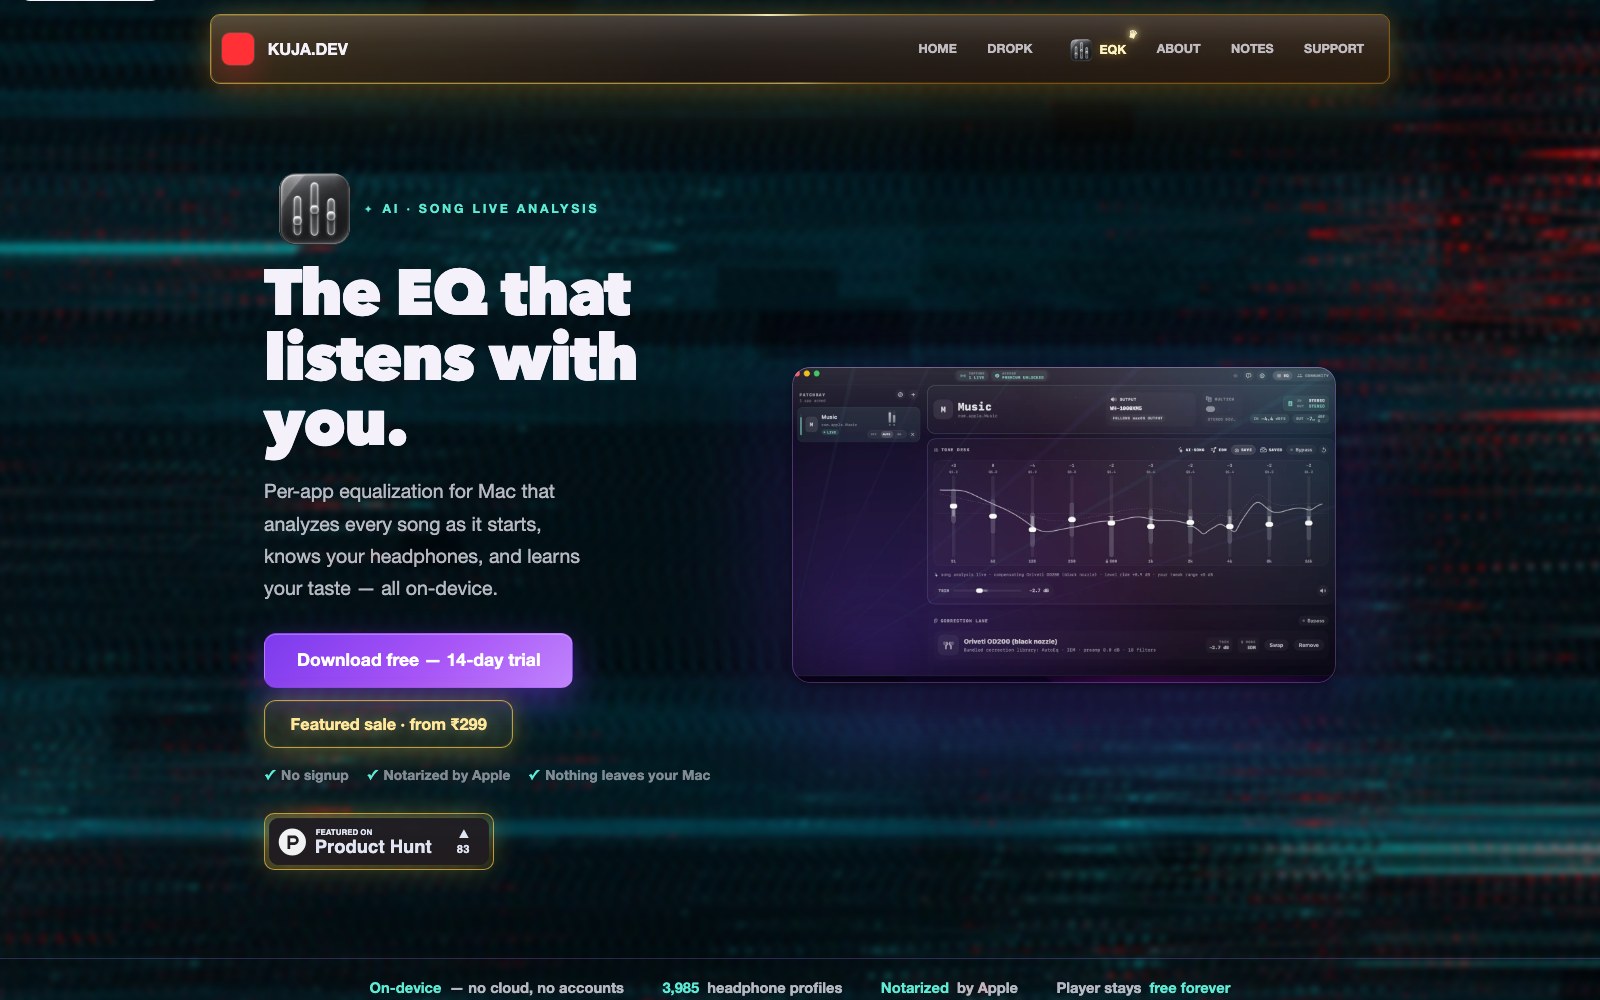Image resolution: width=1600 pixels, height=1000 pixels.
Task: Click the Product Hunt 'P' logo
Action: (x=291, y=842)
